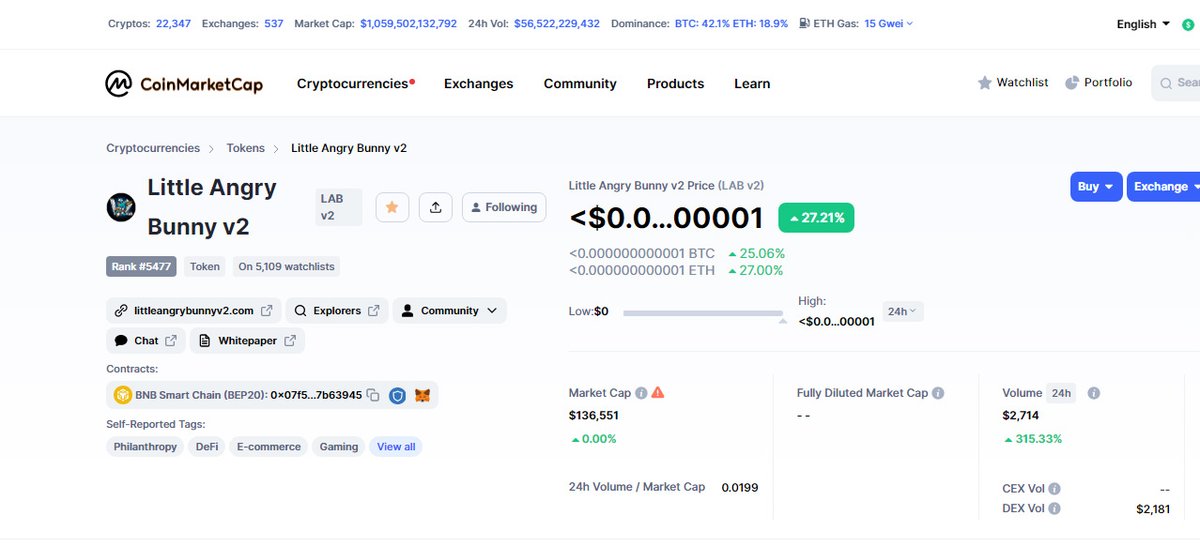Open the Exchange dropdown button

coord(1165,186)
